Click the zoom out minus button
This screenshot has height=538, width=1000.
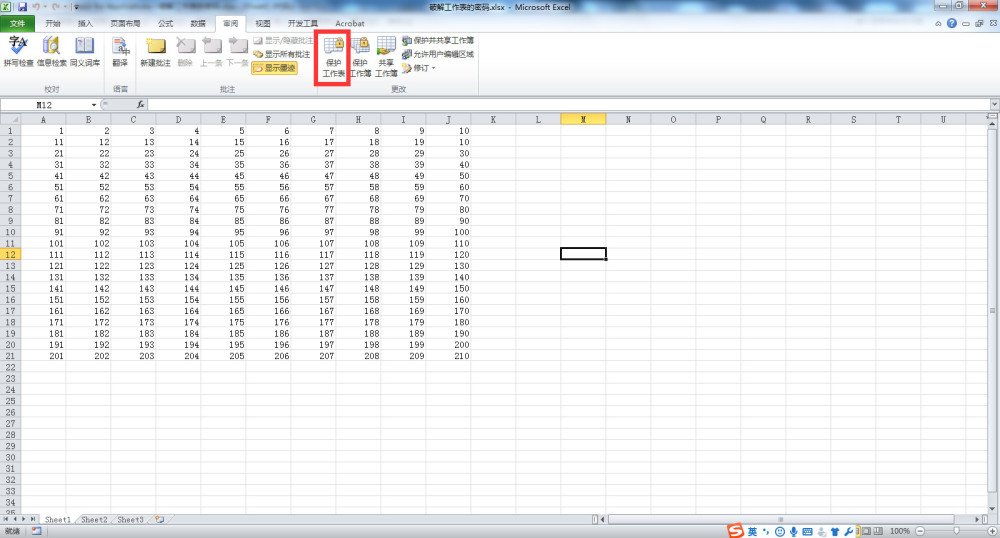pyautogui.click(x=920, y=531)
